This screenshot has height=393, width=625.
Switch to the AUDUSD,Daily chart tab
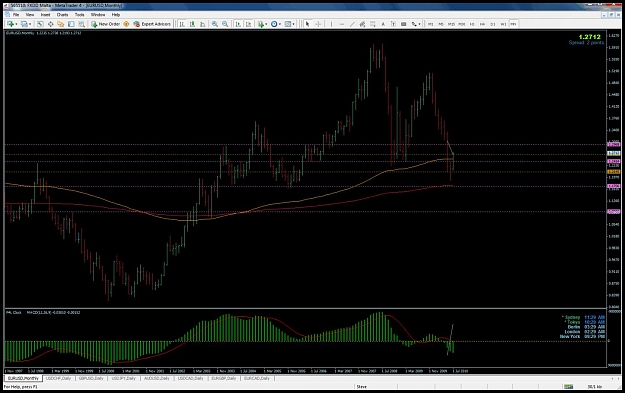point(157,378)
